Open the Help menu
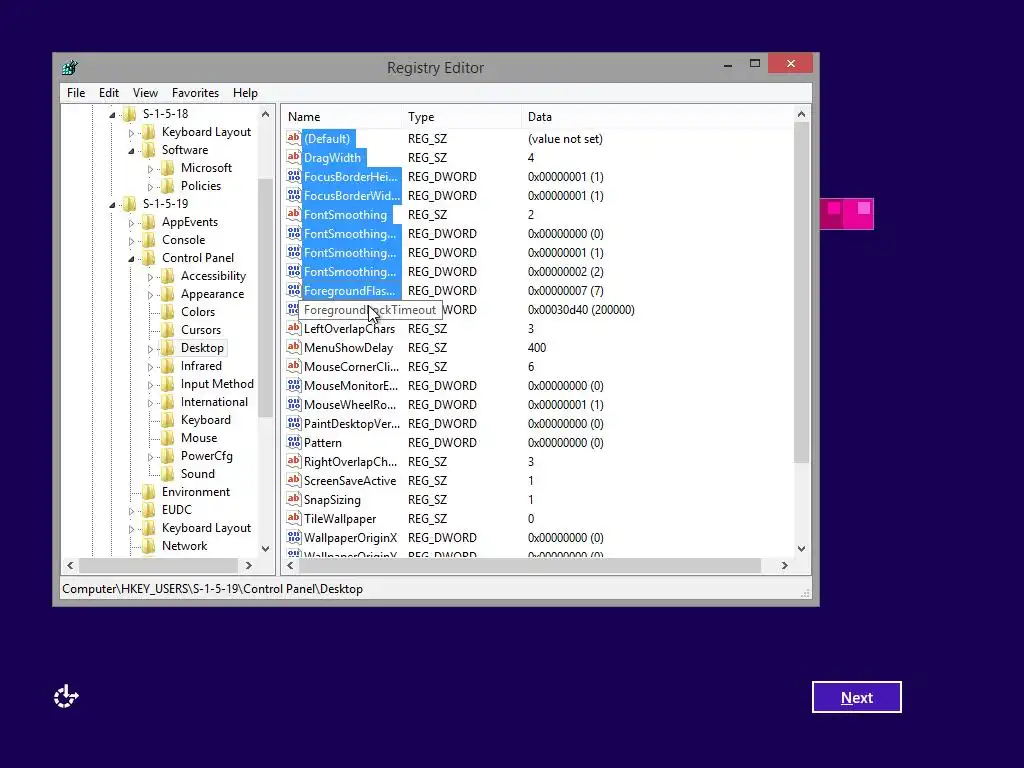1024x768 pixels. (x=245, y=93)
